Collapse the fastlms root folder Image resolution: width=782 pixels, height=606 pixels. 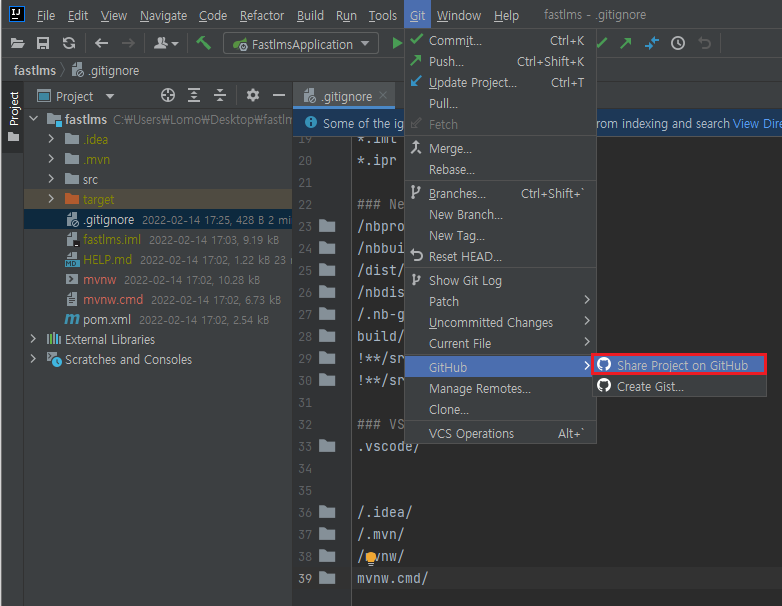tap(34, 119)
